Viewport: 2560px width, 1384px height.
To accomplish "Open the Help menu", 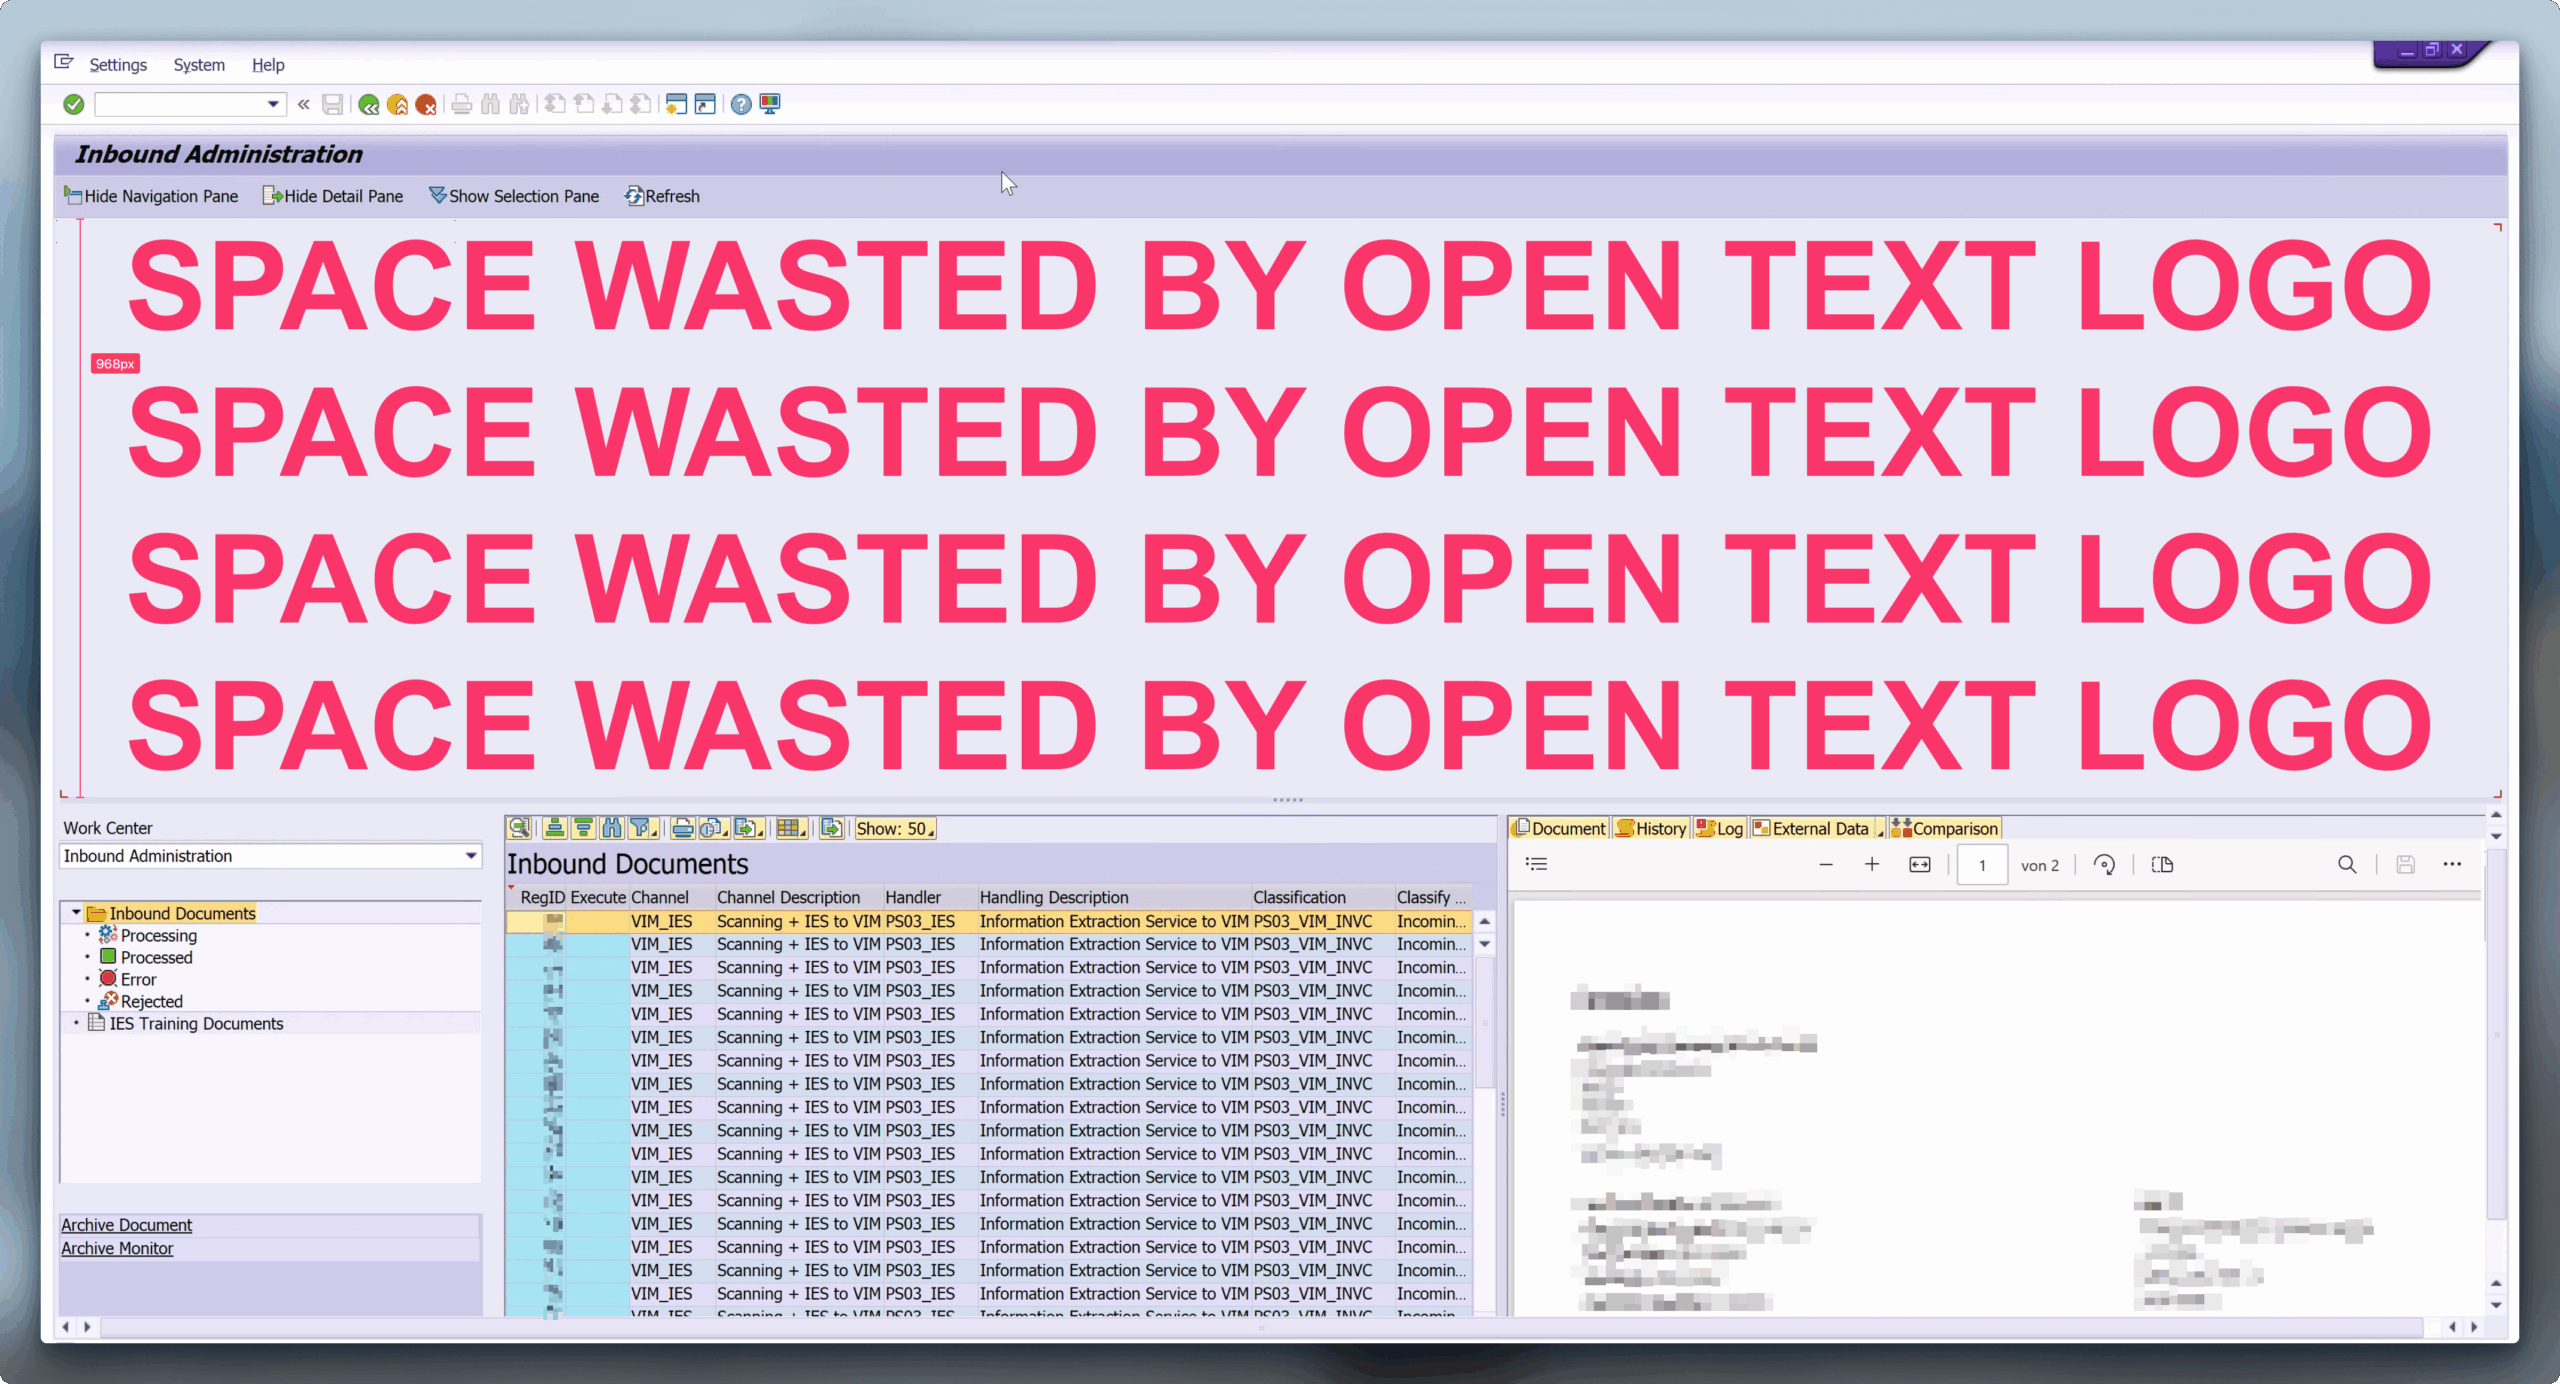I will coord(268,65).
